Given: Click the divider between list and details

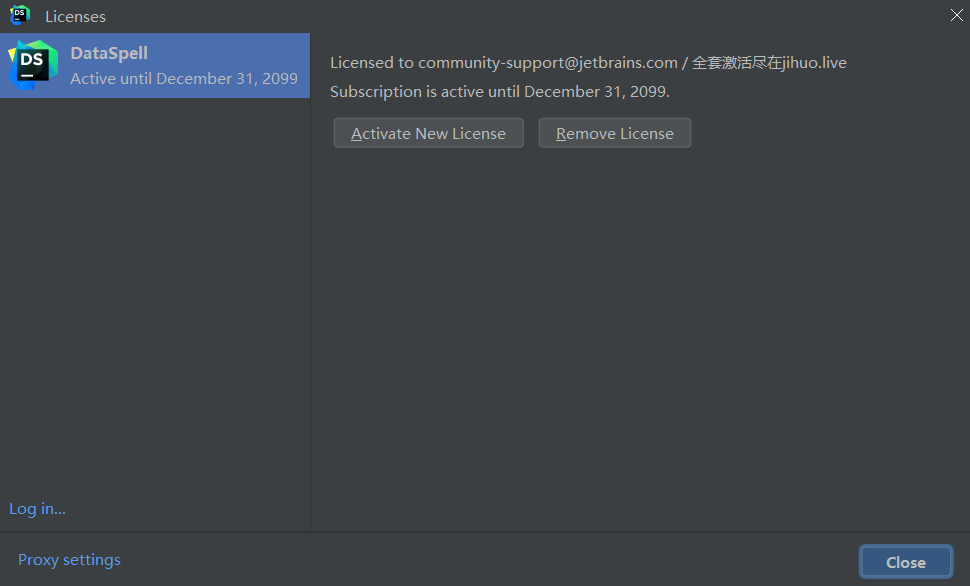Looking at the screenshot, I should click(310, 300).
